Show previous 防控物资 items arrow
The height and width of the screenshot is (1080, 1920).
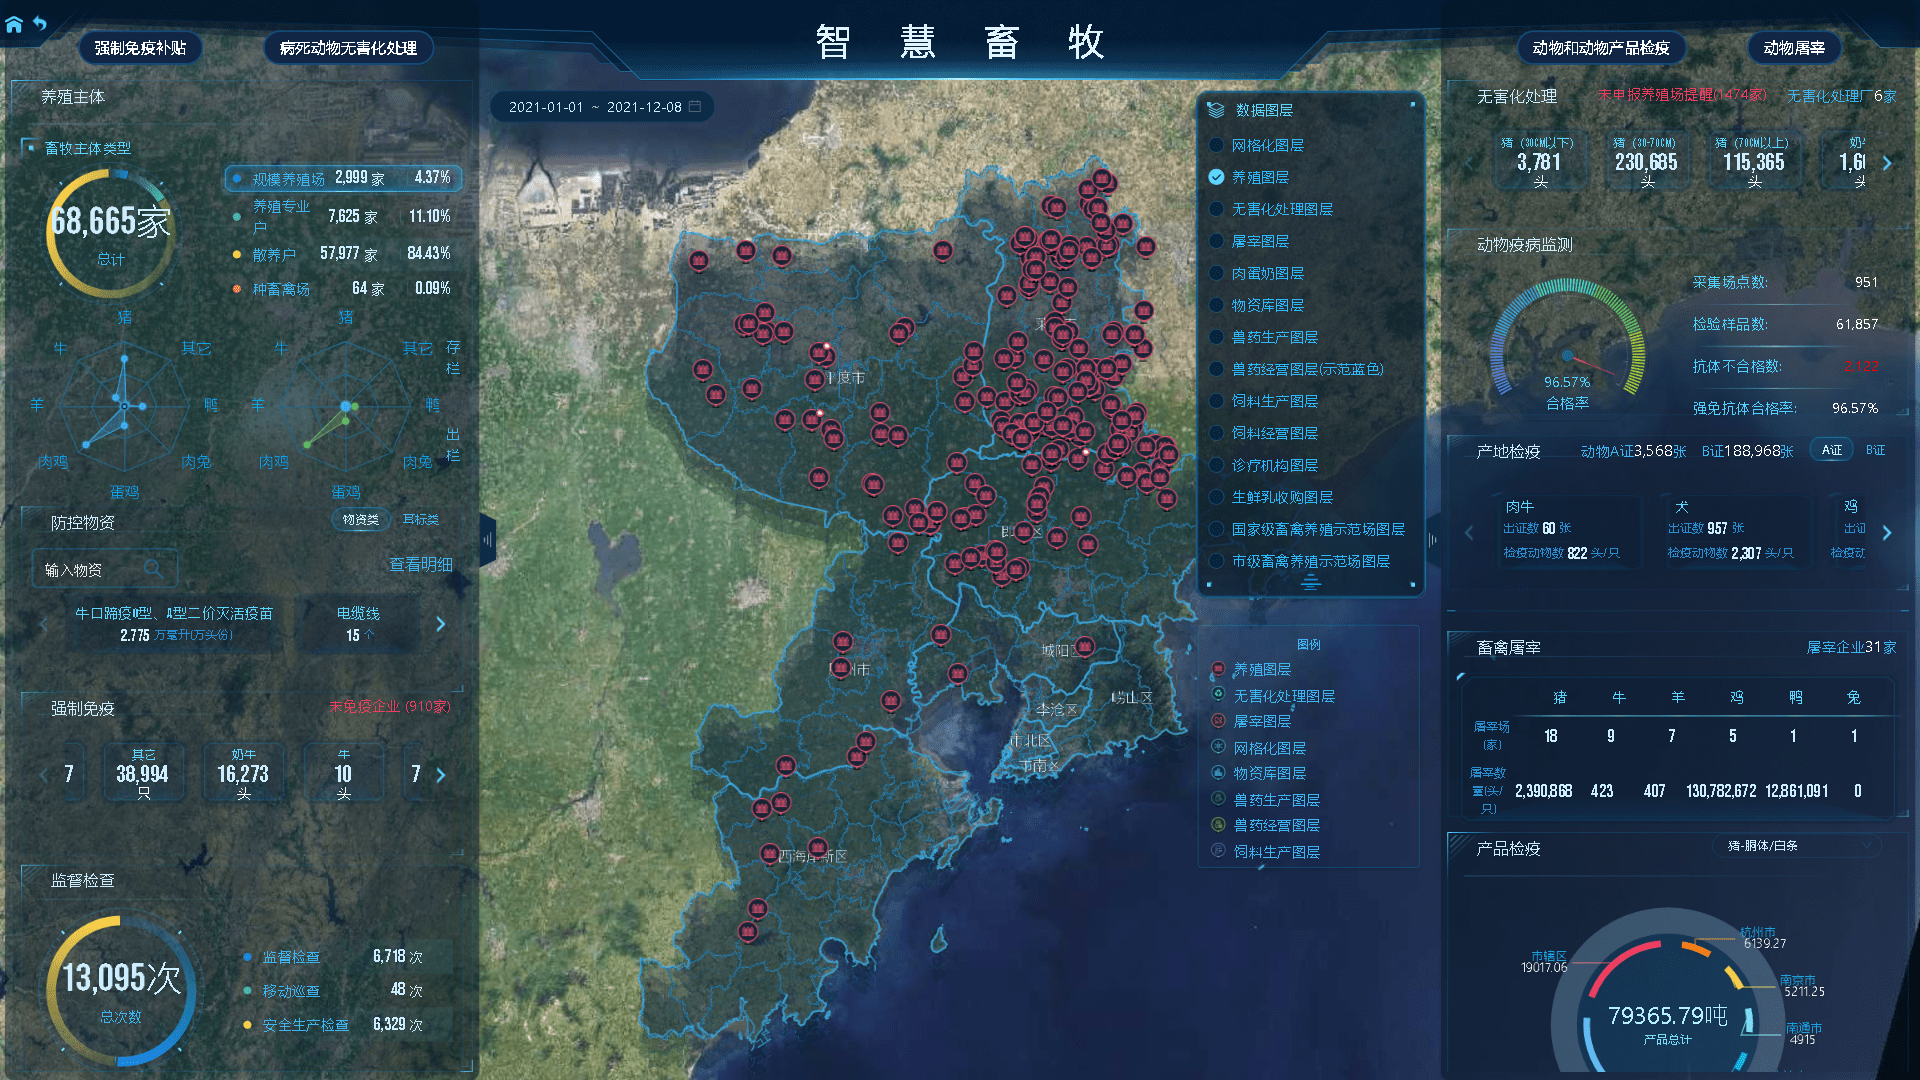44,624
